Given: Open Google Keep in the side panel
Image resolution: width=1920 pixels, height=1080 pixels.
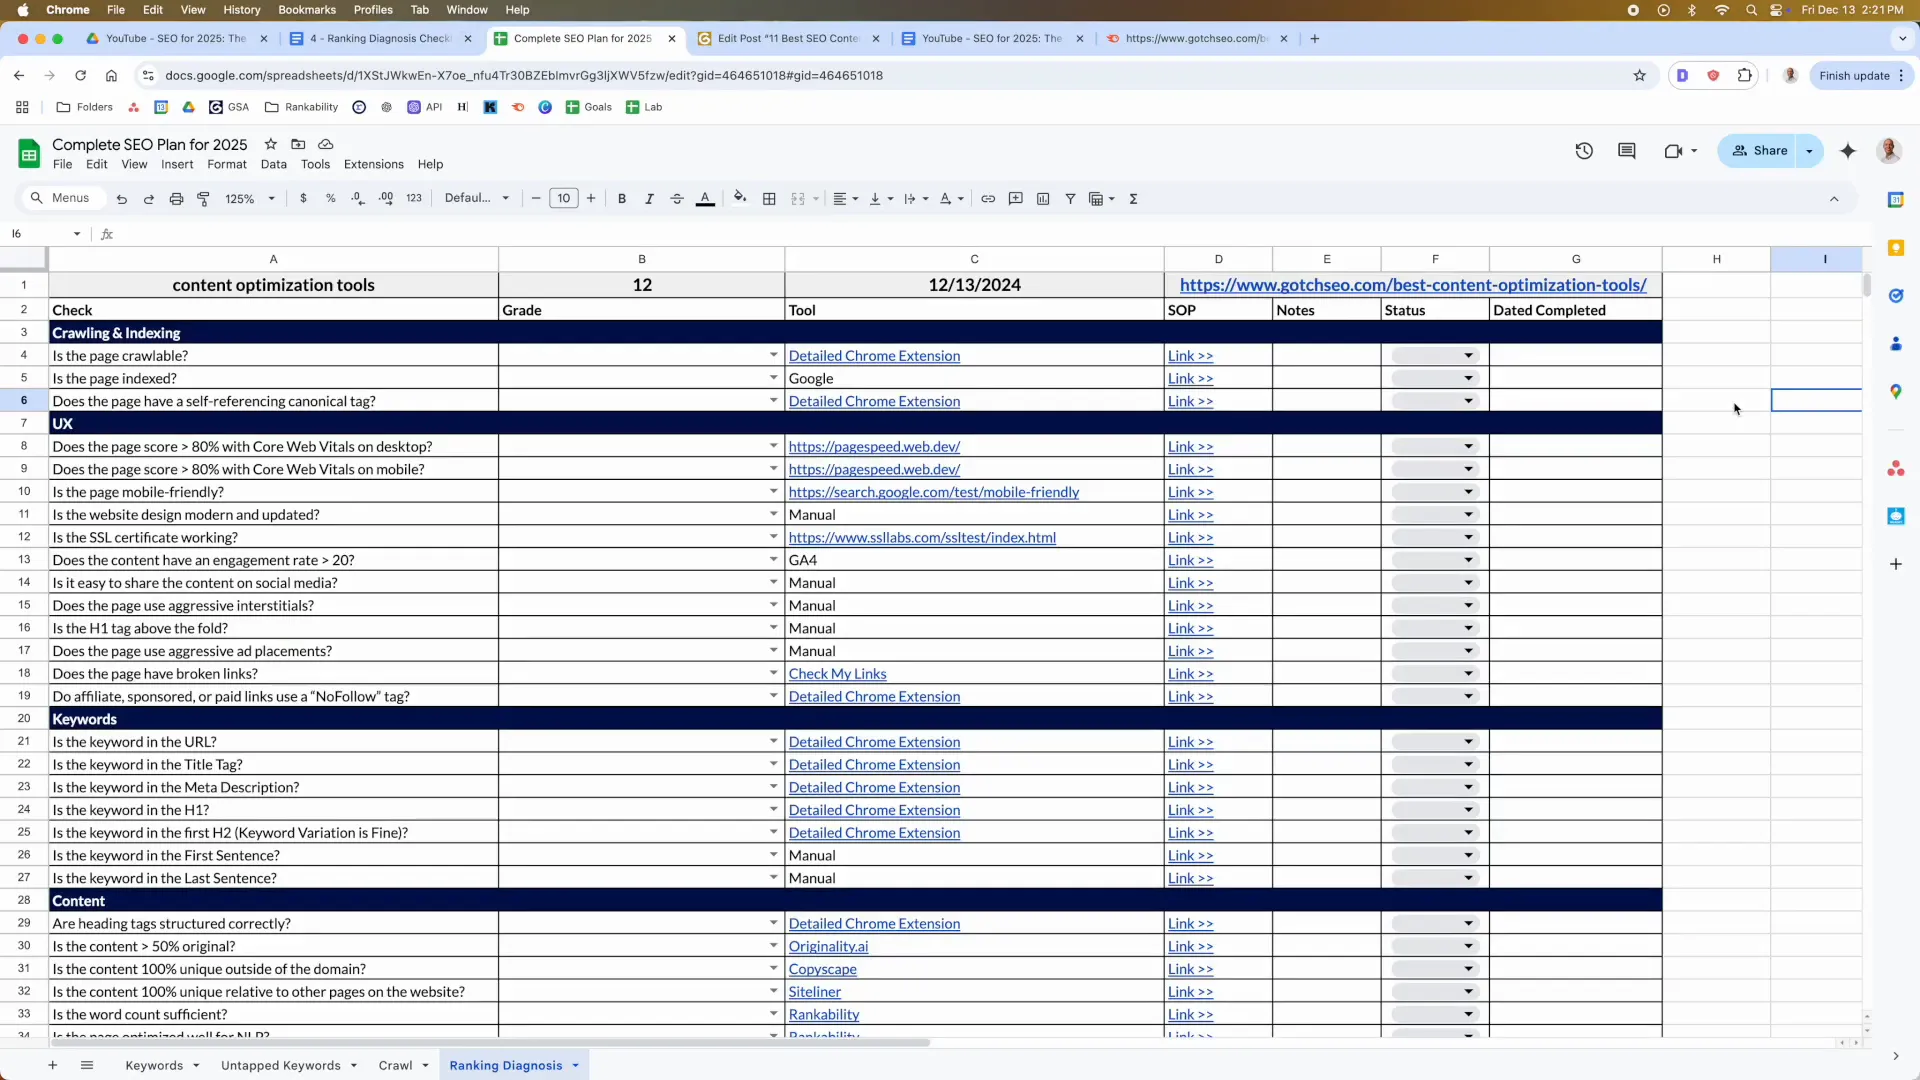Looking at the screenshot, I should pyautogui.click(x=1898, y=247).
